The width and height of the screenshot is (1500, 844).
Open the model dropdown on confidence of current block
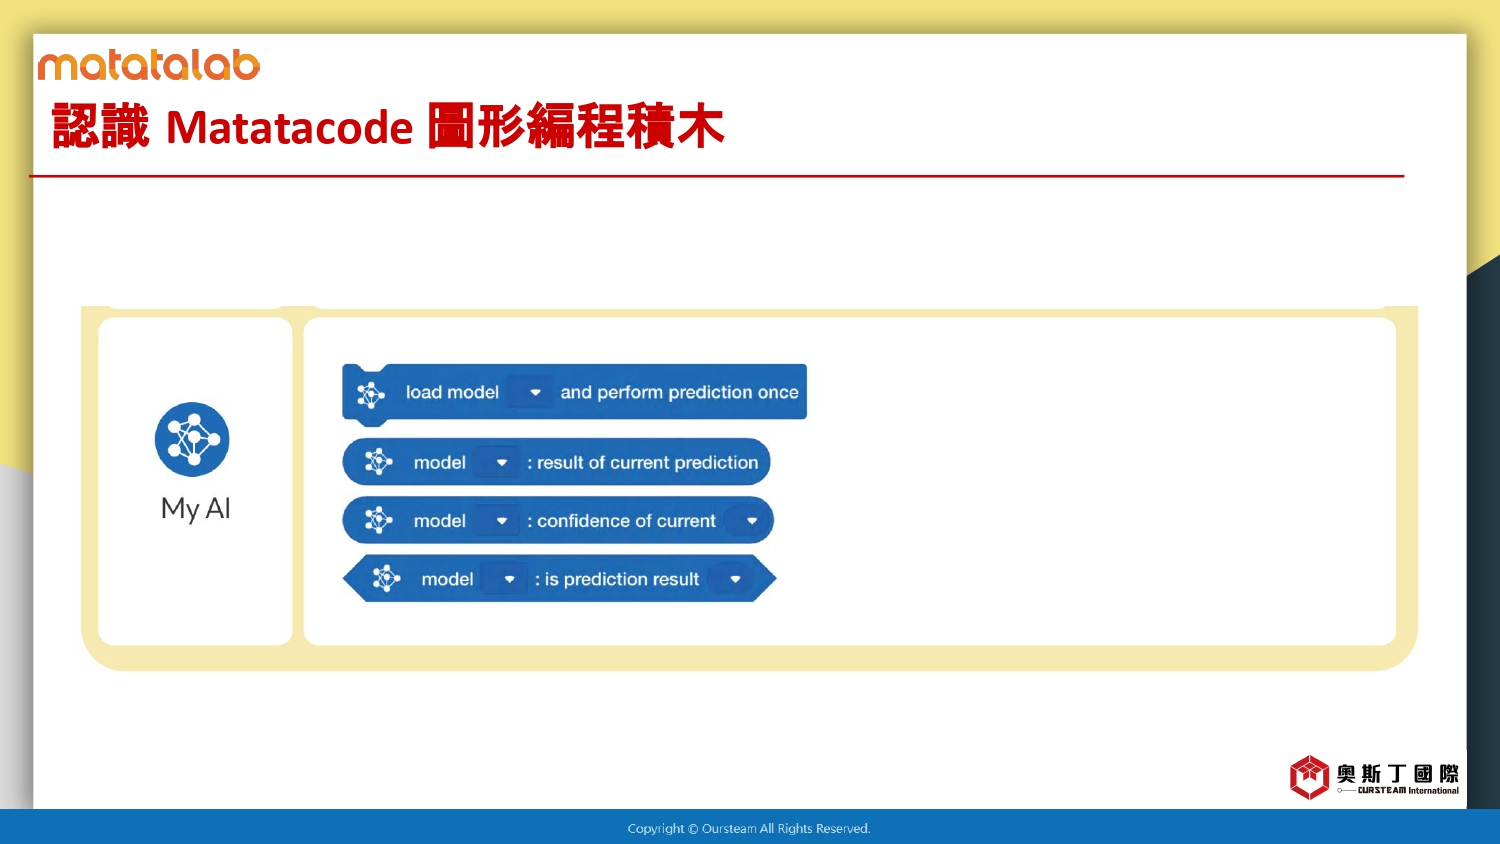click(x=496, y=520)
